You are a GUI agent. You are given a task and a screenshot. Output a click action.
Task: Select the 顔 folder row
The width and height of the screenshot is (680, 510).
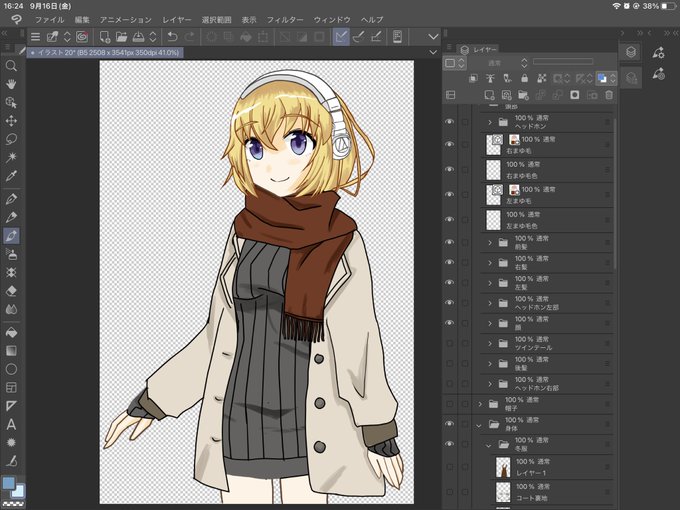546,324
